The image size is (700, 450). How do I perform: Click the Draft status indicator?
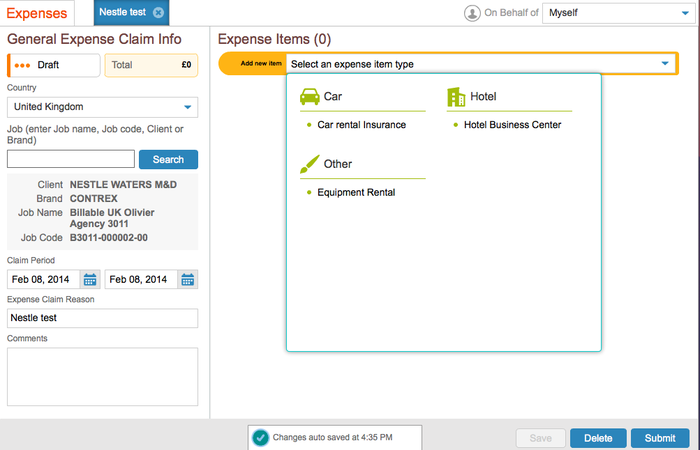tap(54, 65)
